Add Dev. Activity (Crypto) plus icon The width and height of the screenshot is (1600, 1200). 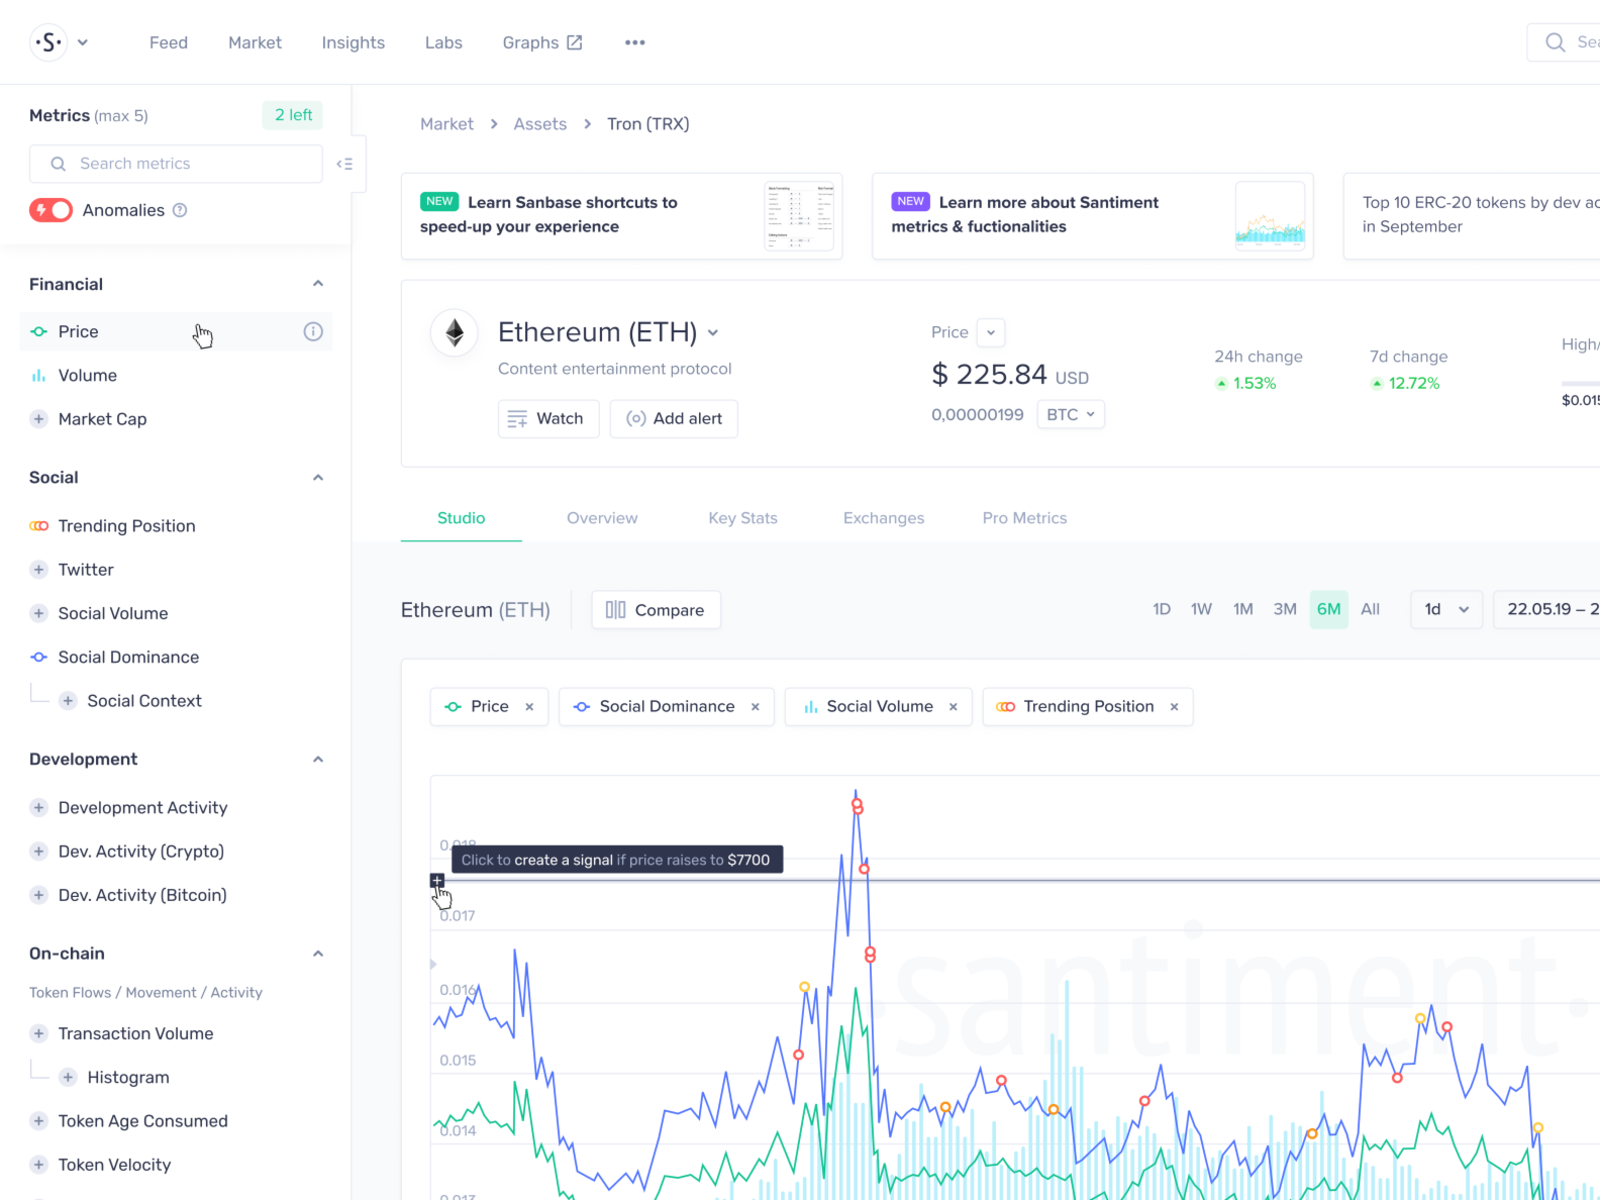click(39, 851)
